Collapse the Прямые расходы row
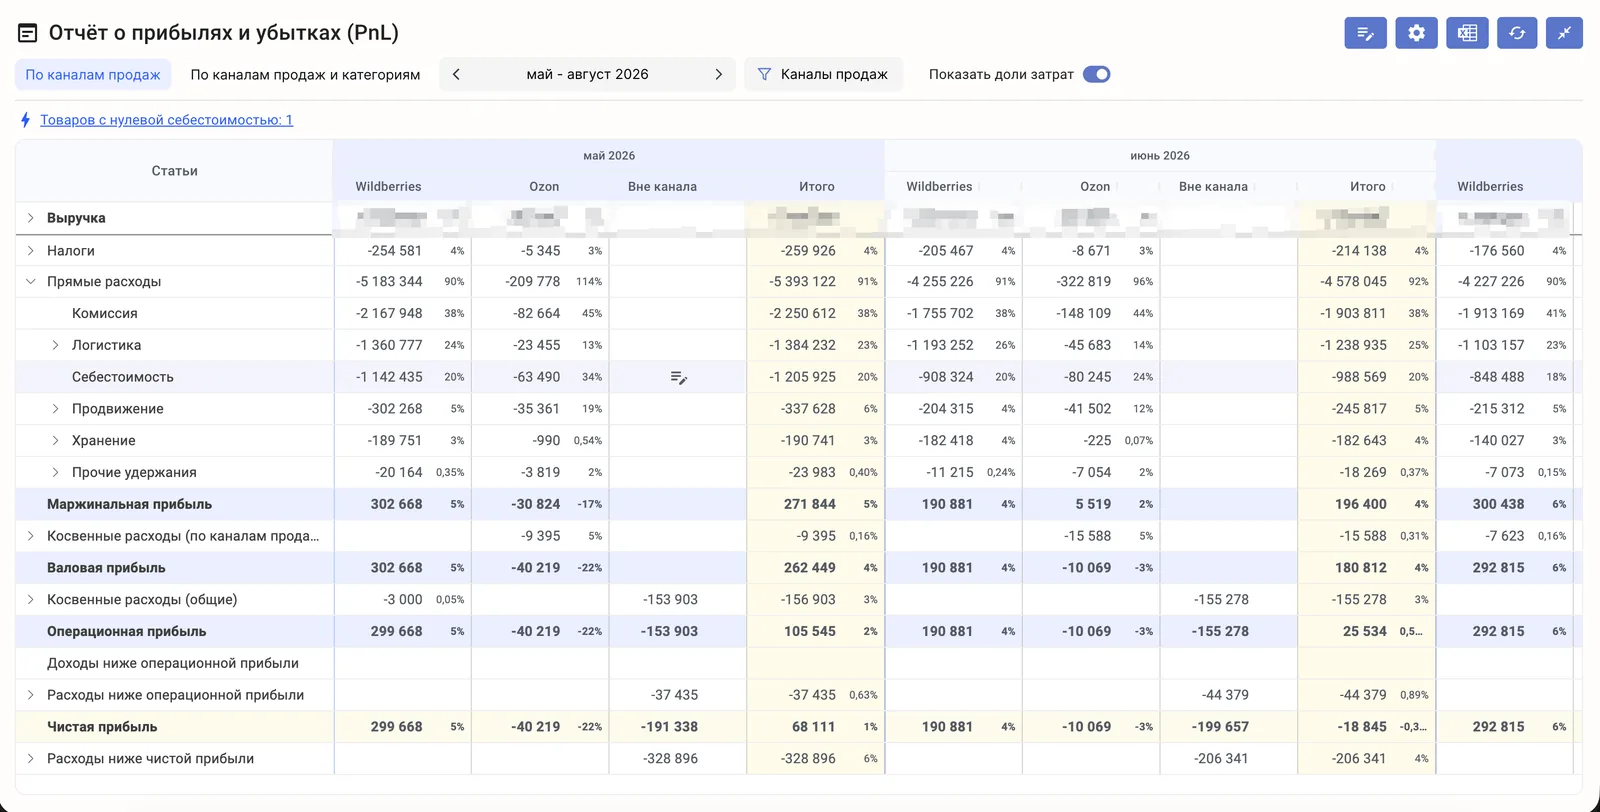 [x=30, y=282]
